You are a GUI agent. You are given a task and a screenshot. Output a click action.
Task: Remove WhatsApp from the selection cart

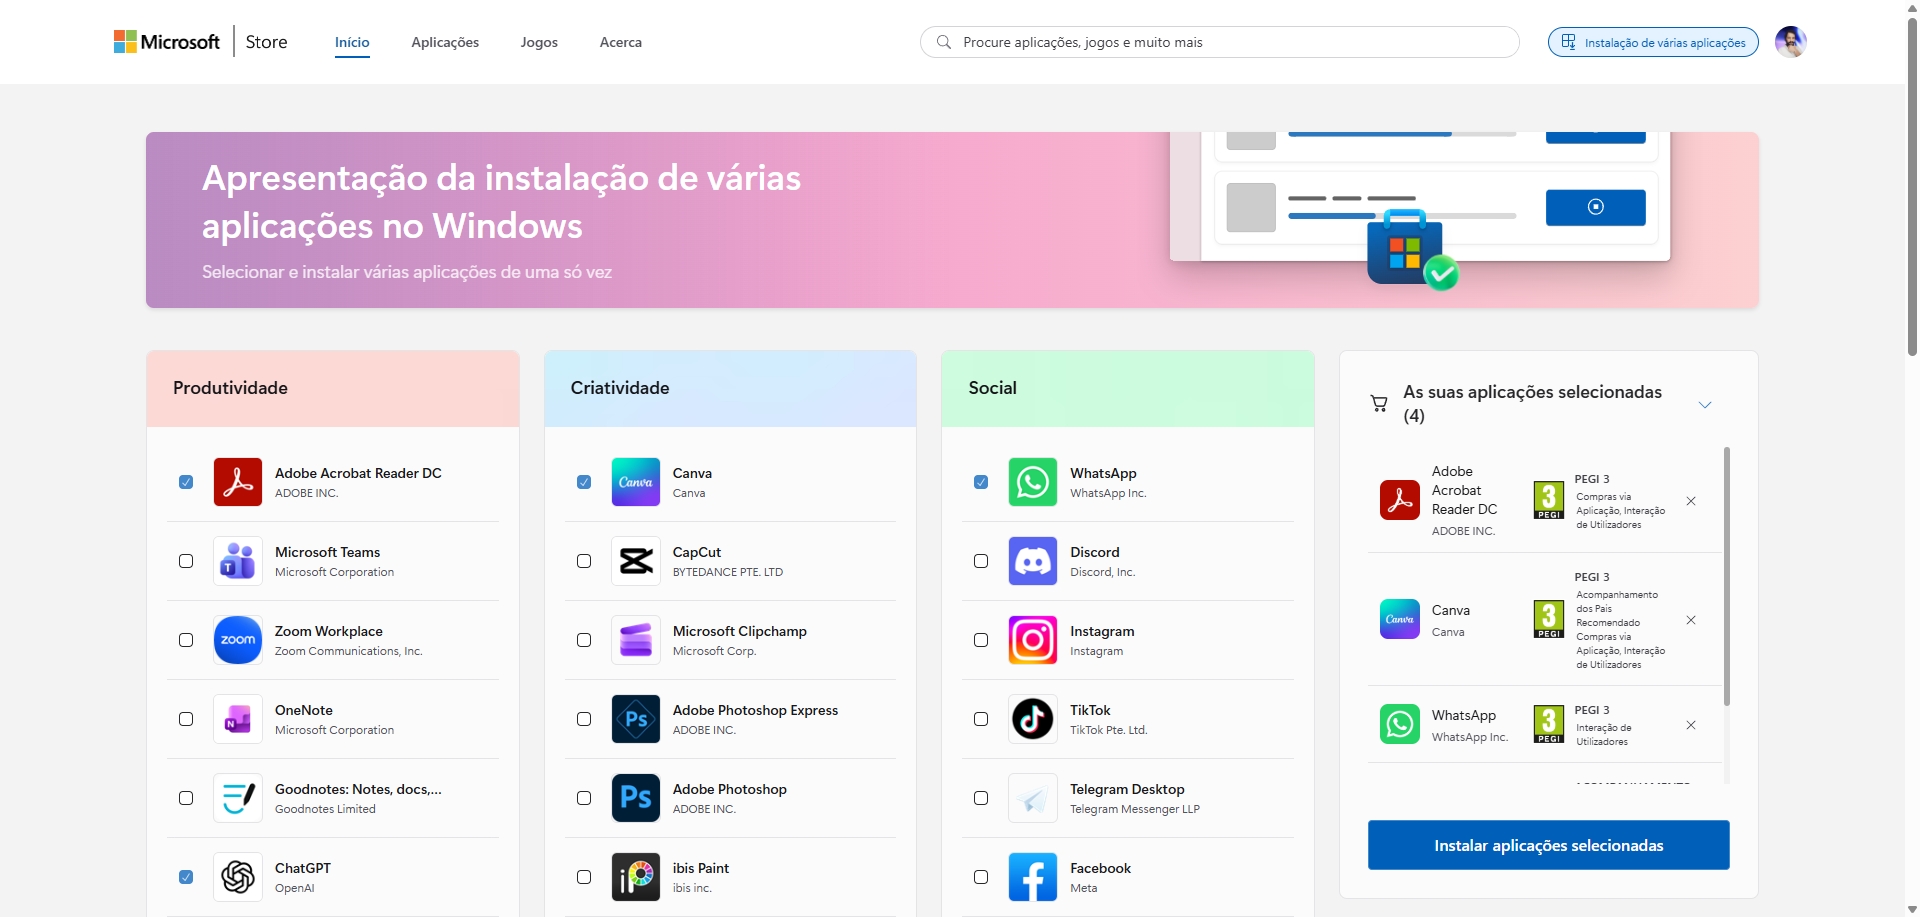pyautogui.click(x=1692, y=725)
